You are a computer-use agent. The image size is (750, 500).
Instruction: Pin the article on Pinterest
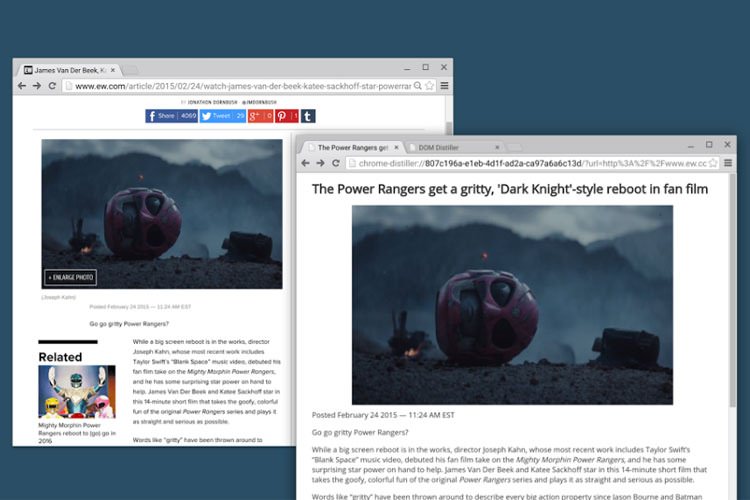287,116
